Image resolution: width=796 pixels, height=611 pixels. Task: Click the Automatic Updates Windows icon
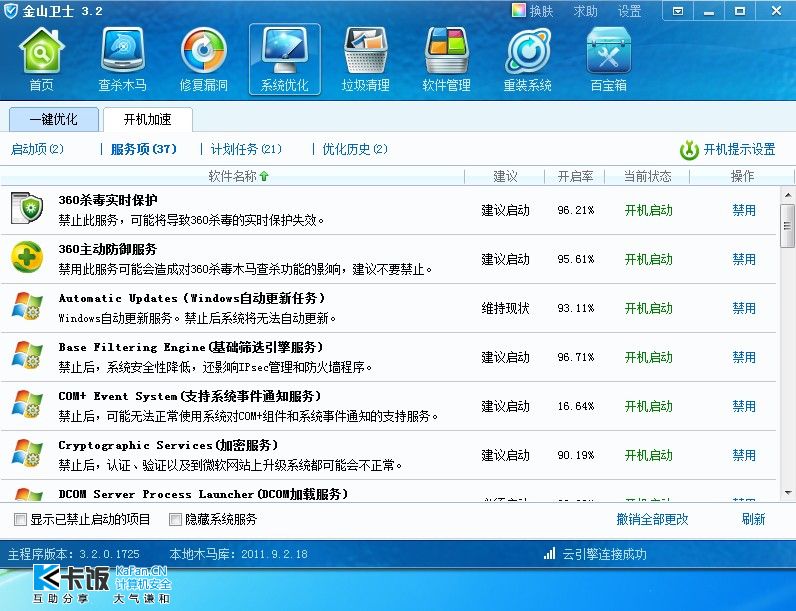click(x=27, y=306)
